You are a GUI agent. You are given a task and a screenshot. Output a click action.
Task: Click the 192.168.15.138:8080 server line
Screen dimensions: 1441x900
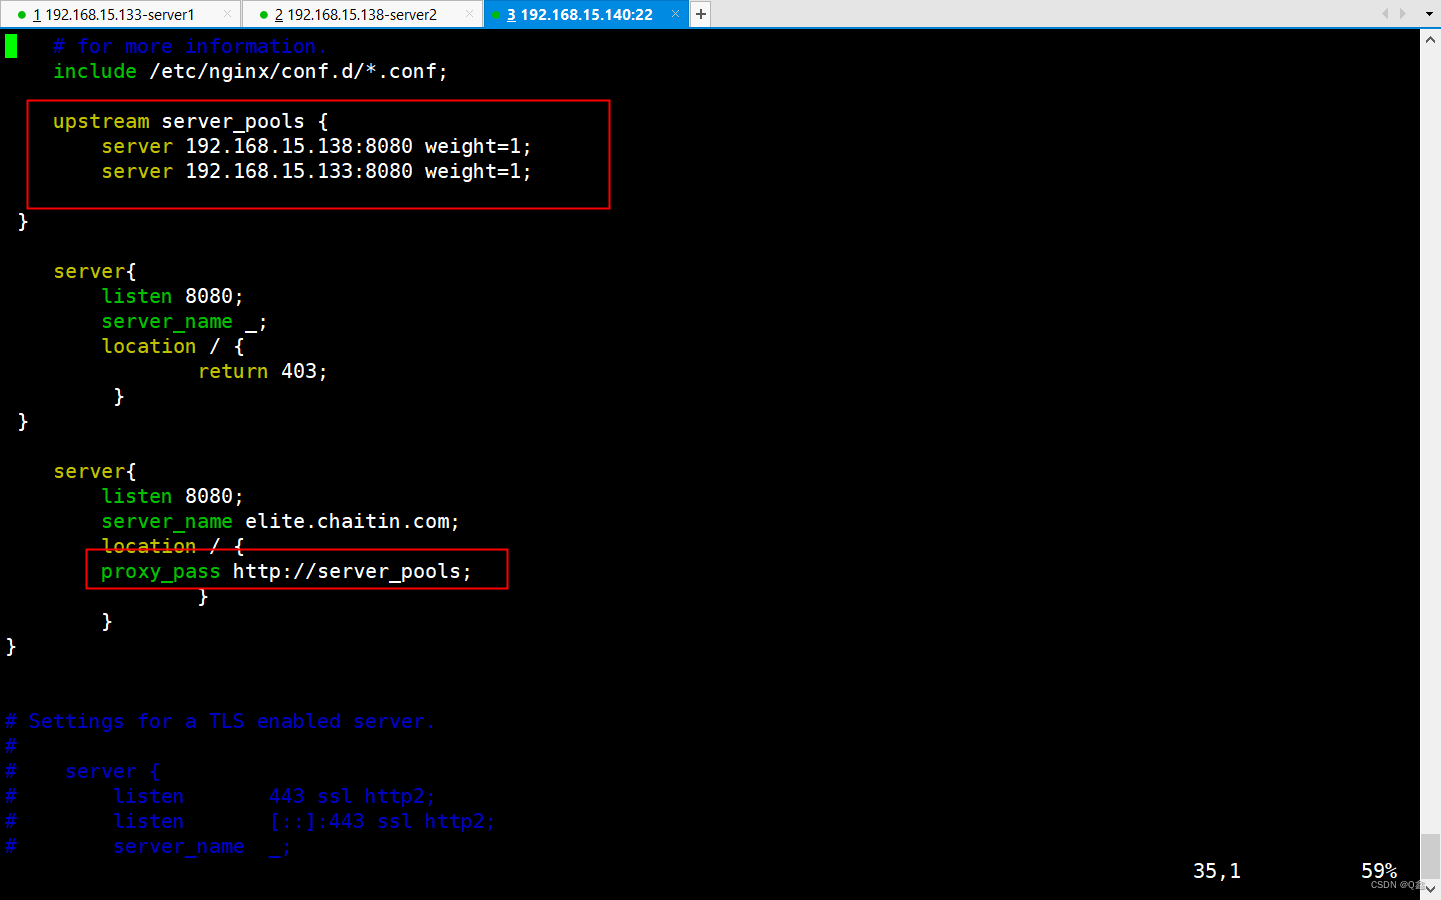[x=316, y=146]
